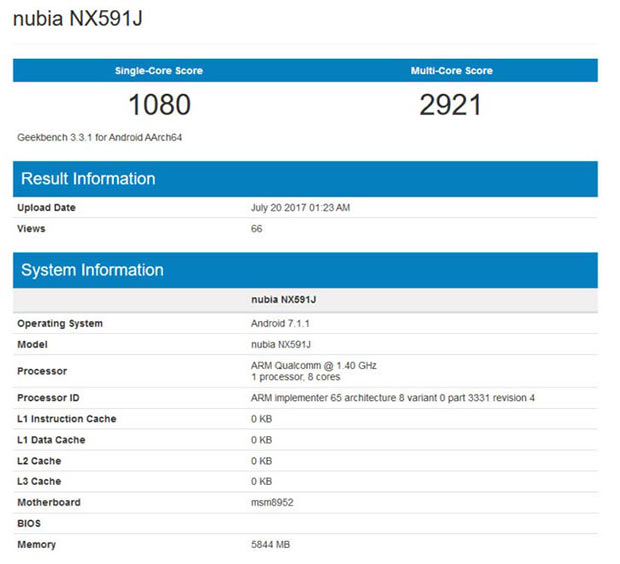Click the nubia NX591J table column heading
Viewport: 620px width, 564px height.
pos(290,300)
